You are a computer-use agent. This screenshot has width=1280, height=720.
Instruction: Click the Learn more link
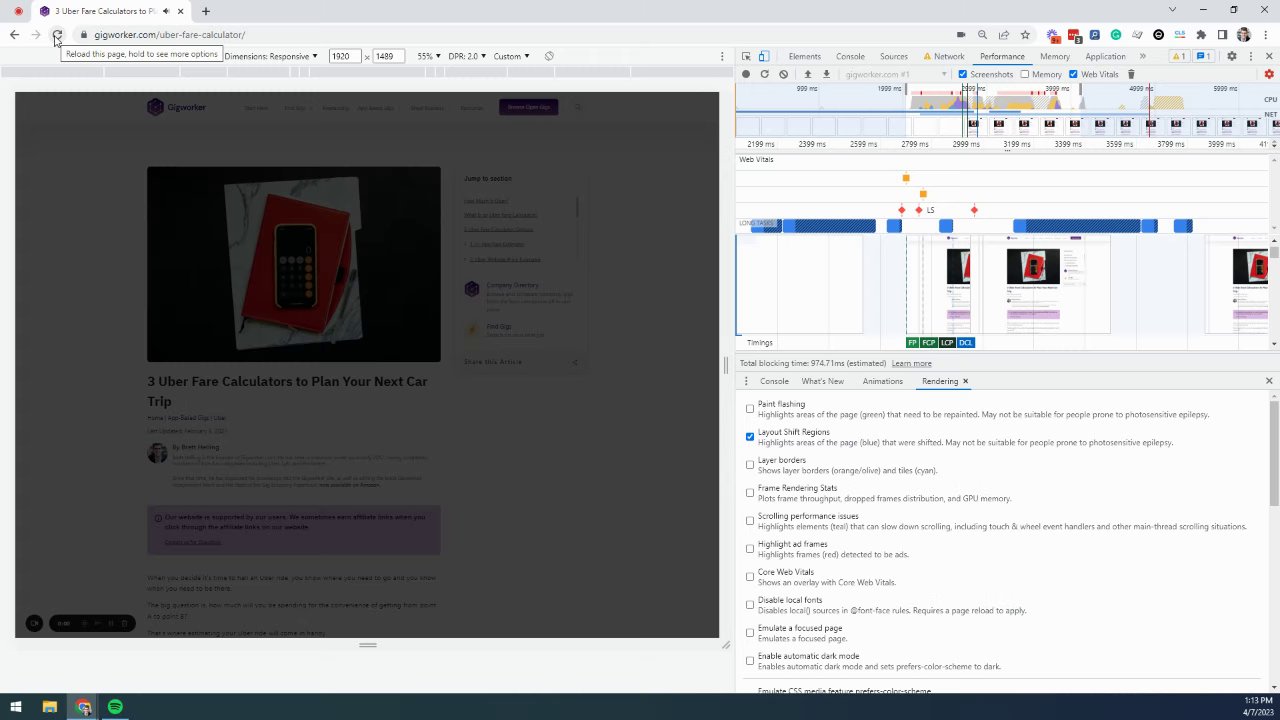click(x=911, y=363)
